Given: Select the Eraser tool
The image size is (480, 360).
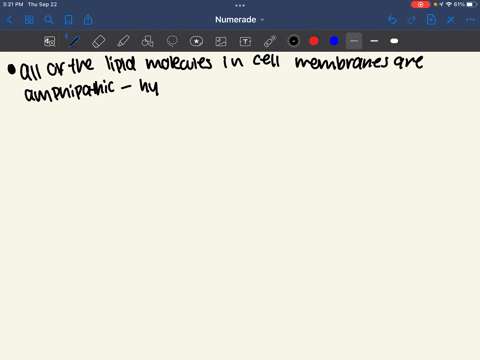Looking at the screenshot, I should click(98, 41).
